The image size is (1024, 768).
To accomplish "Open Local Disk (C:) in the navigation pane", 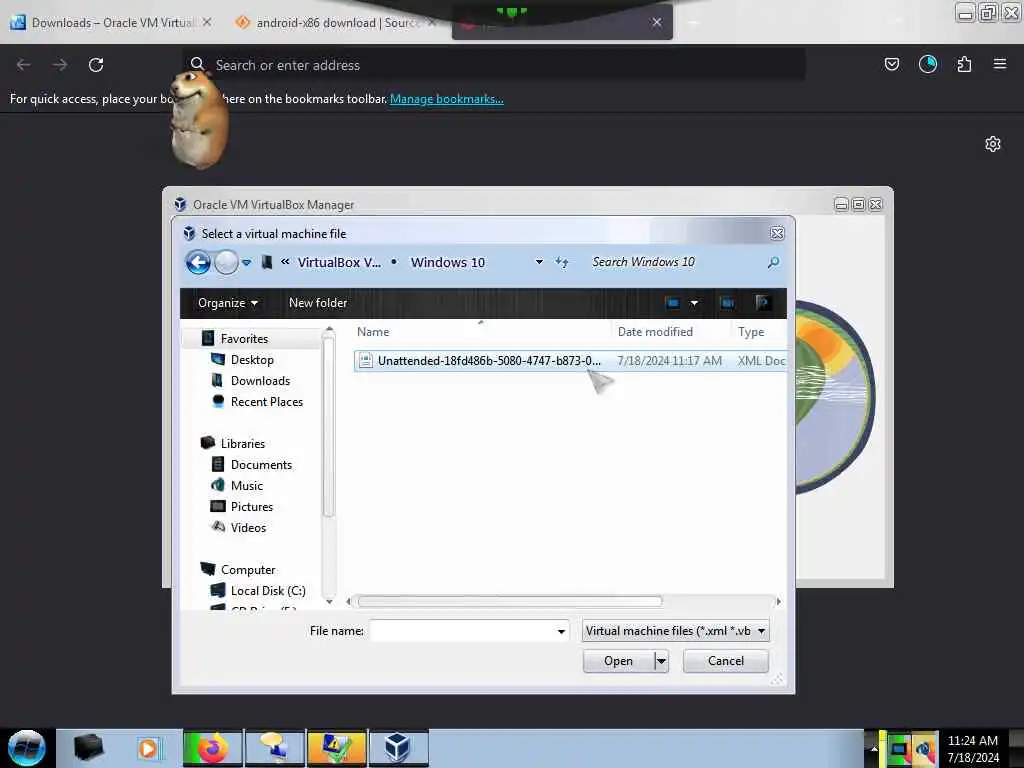I will (x=268, y=590).
